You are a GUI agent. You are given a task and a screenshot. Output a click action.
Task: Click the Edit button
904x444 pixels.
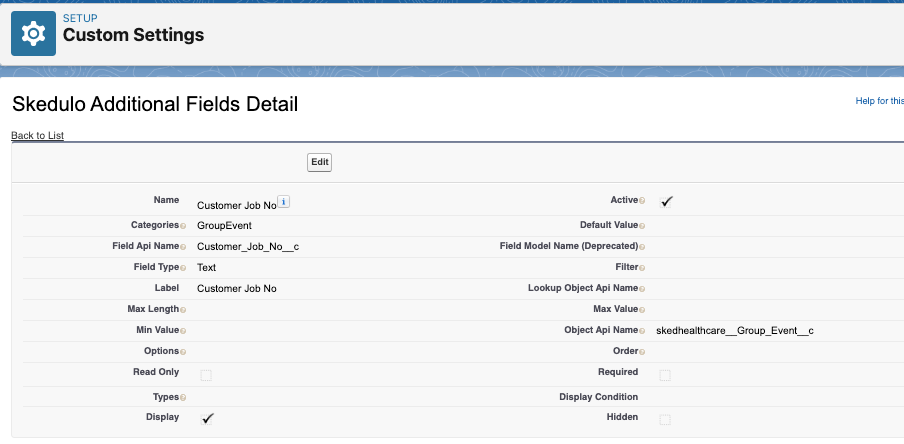319,163
